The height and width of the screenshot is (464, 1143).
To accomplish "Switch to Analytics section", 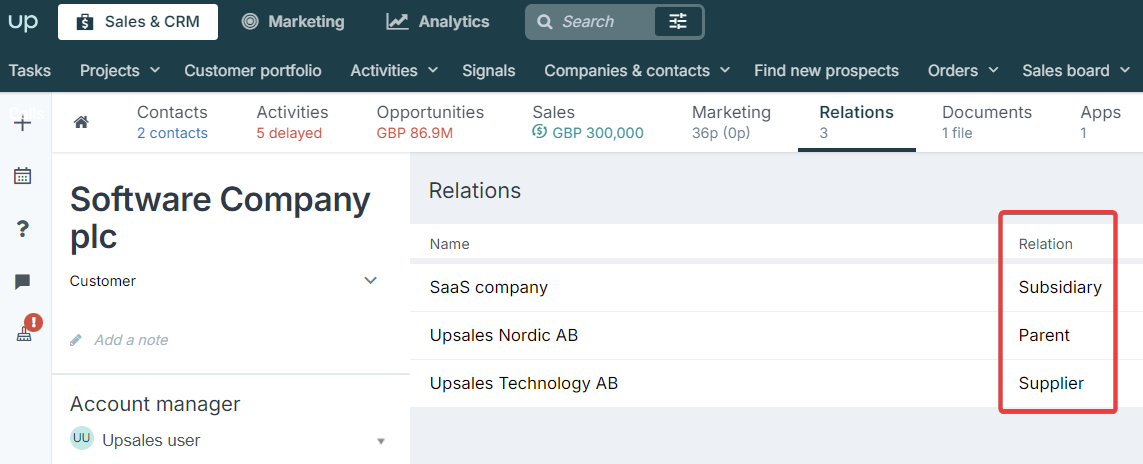I will pos(438,22).
